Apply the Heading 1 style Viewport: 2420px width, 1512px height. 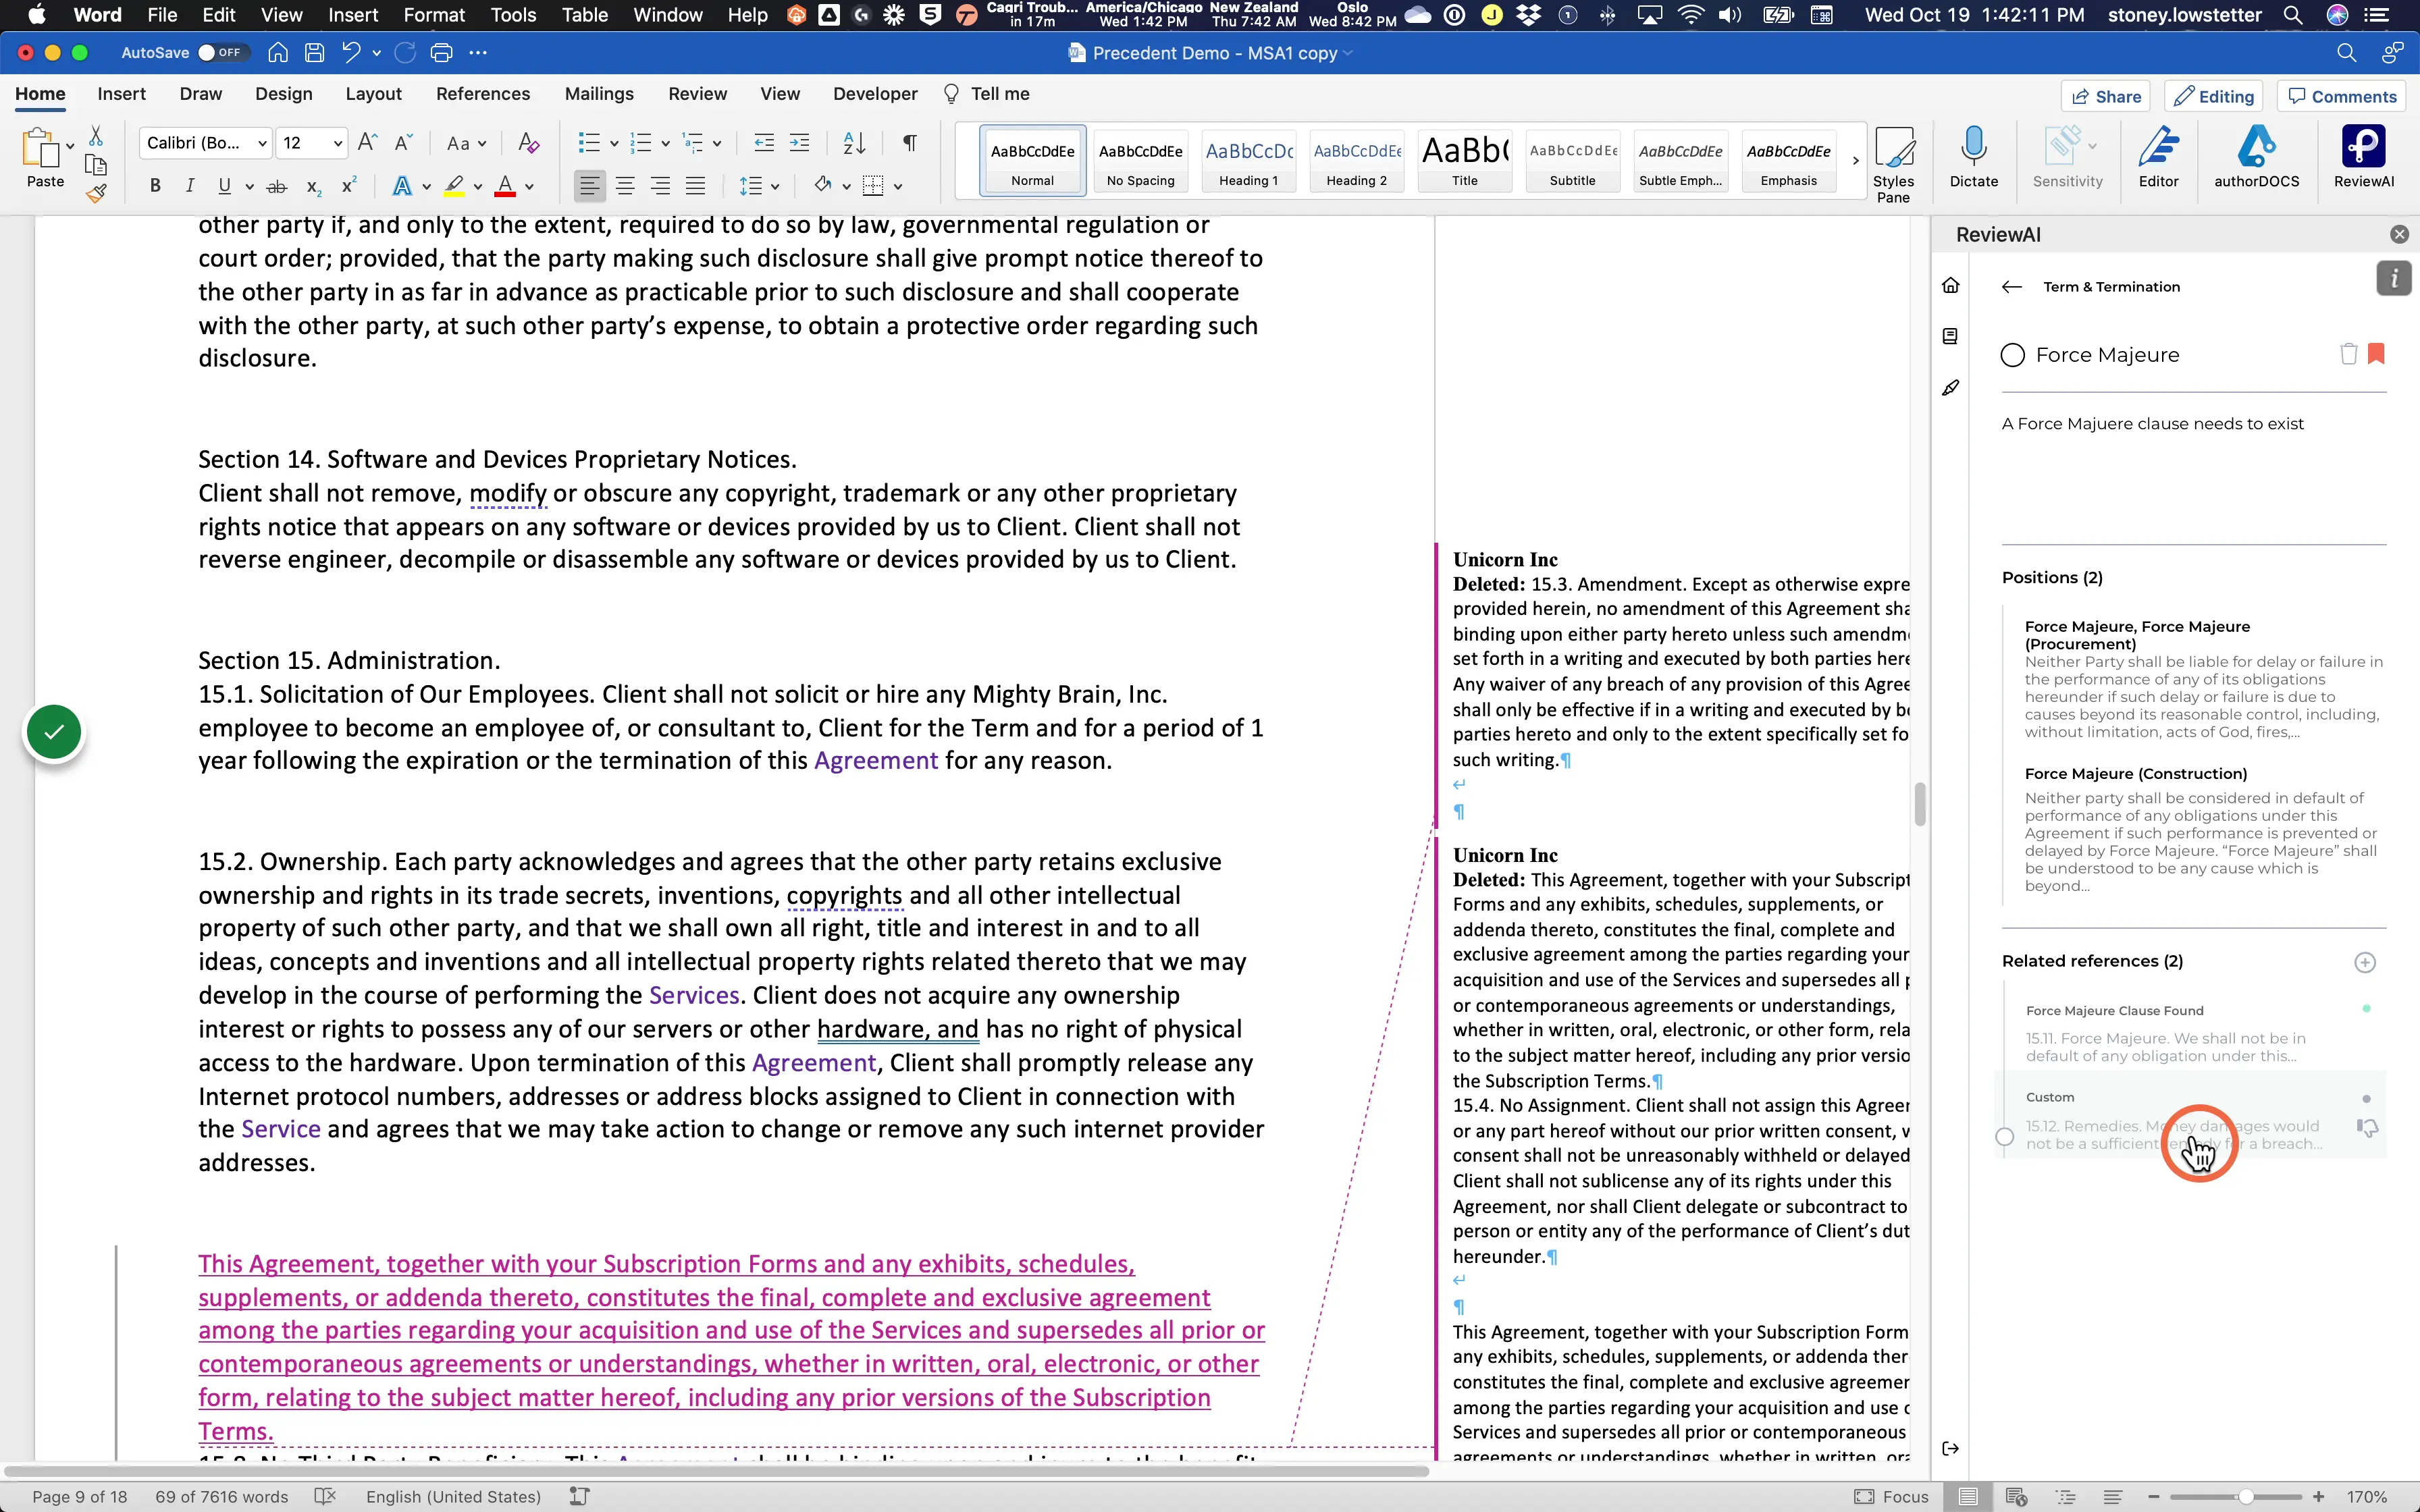(1248, 160)
